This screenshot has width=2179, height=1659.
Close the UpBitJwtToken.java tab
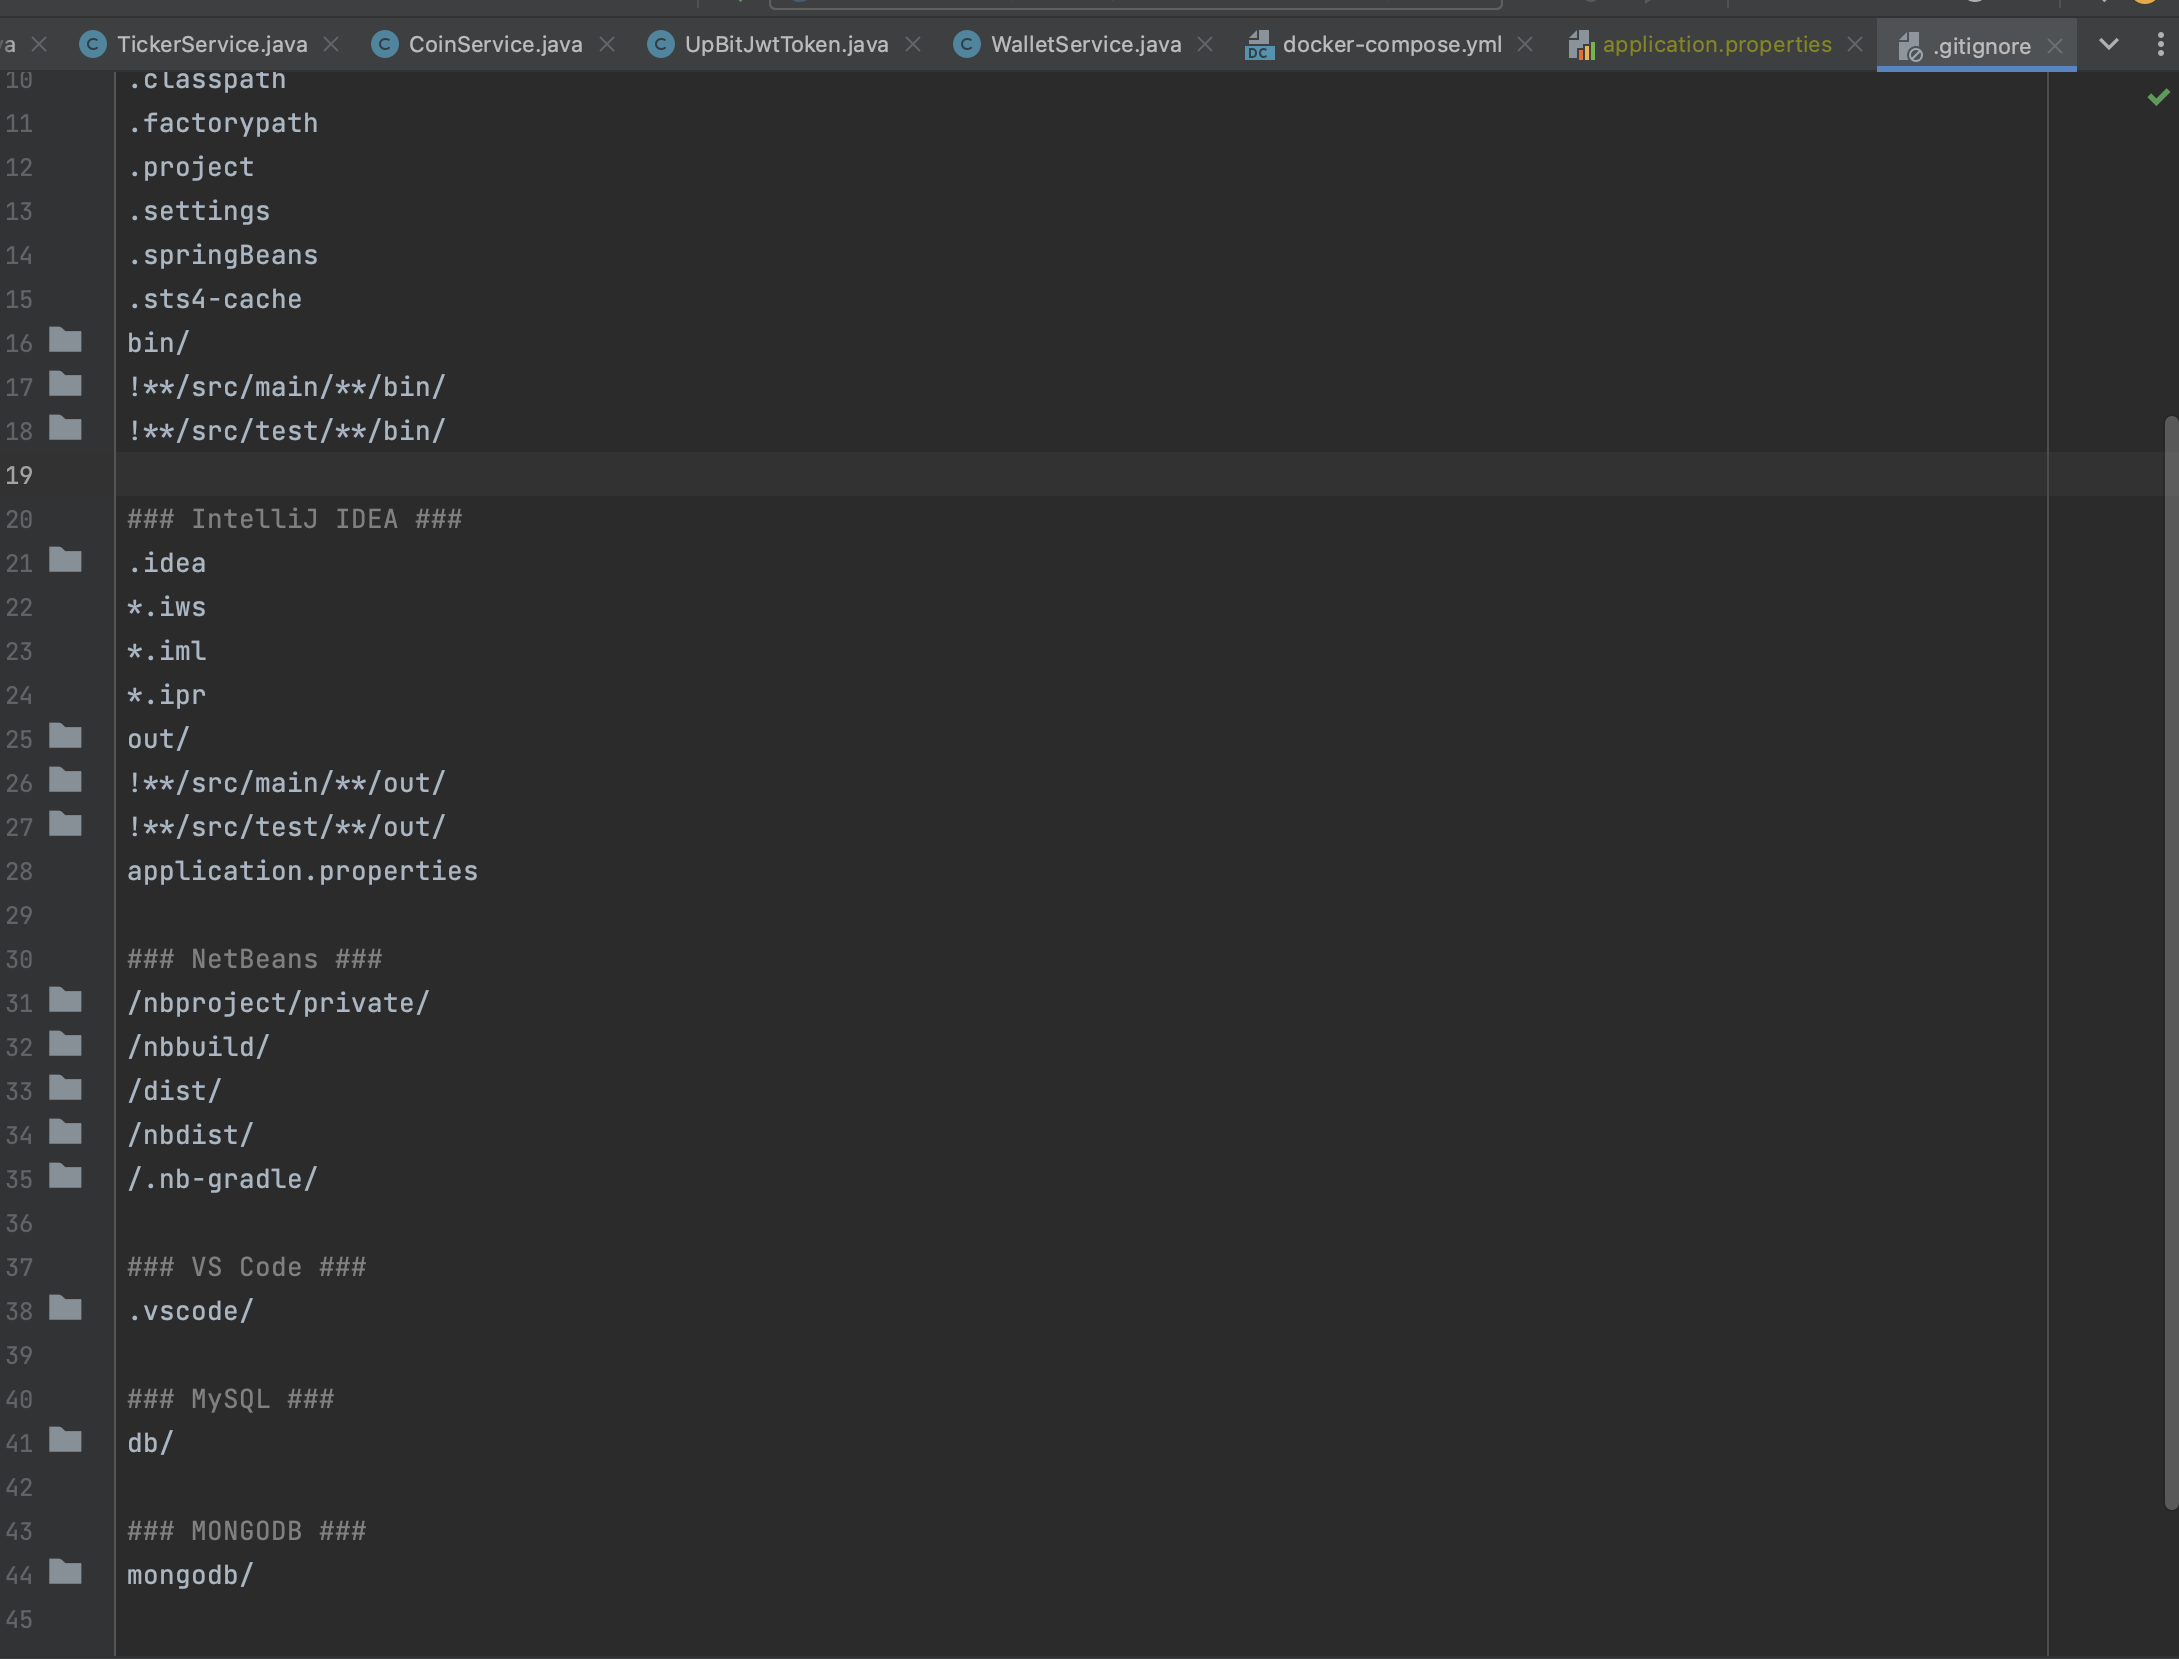coord(913,45)
